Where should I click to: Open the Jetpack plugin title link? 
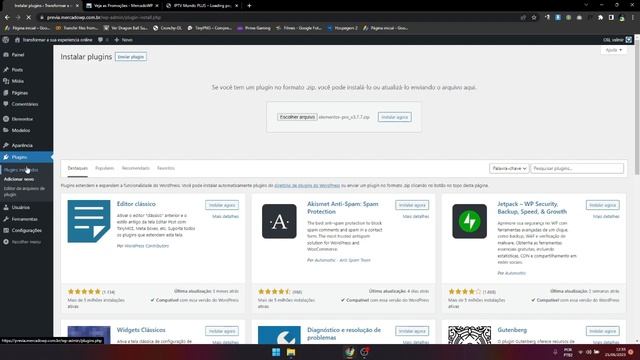532,208
